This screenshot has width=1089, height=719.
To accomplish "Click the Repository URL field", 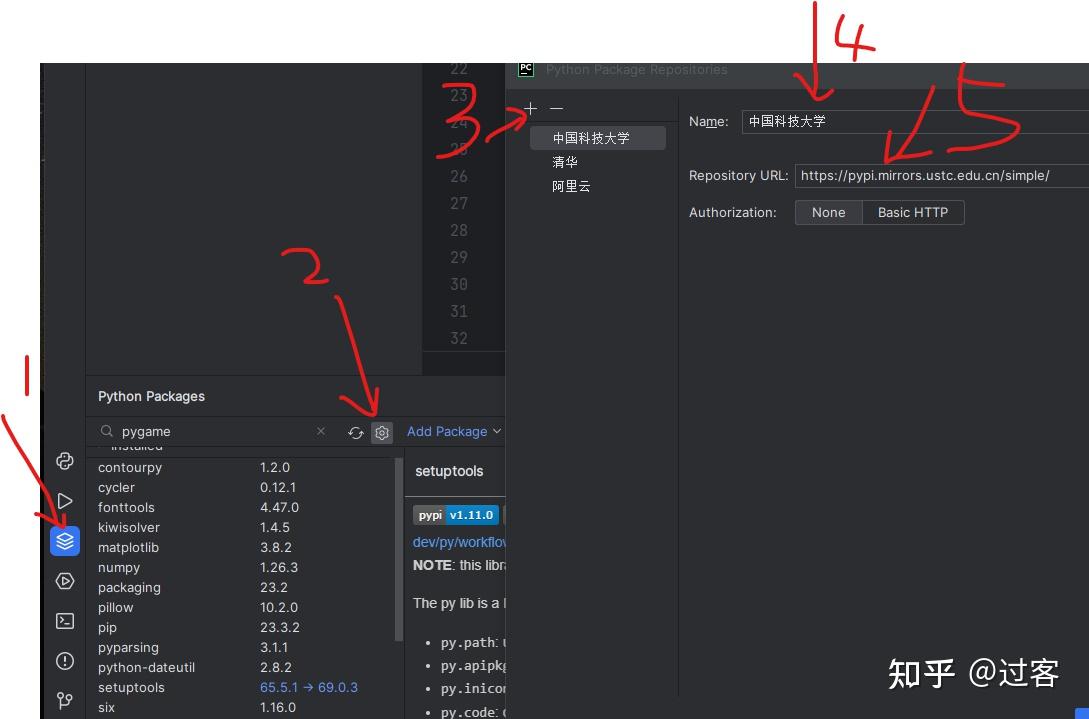I will pyautogui.click(x=942, y=176).
